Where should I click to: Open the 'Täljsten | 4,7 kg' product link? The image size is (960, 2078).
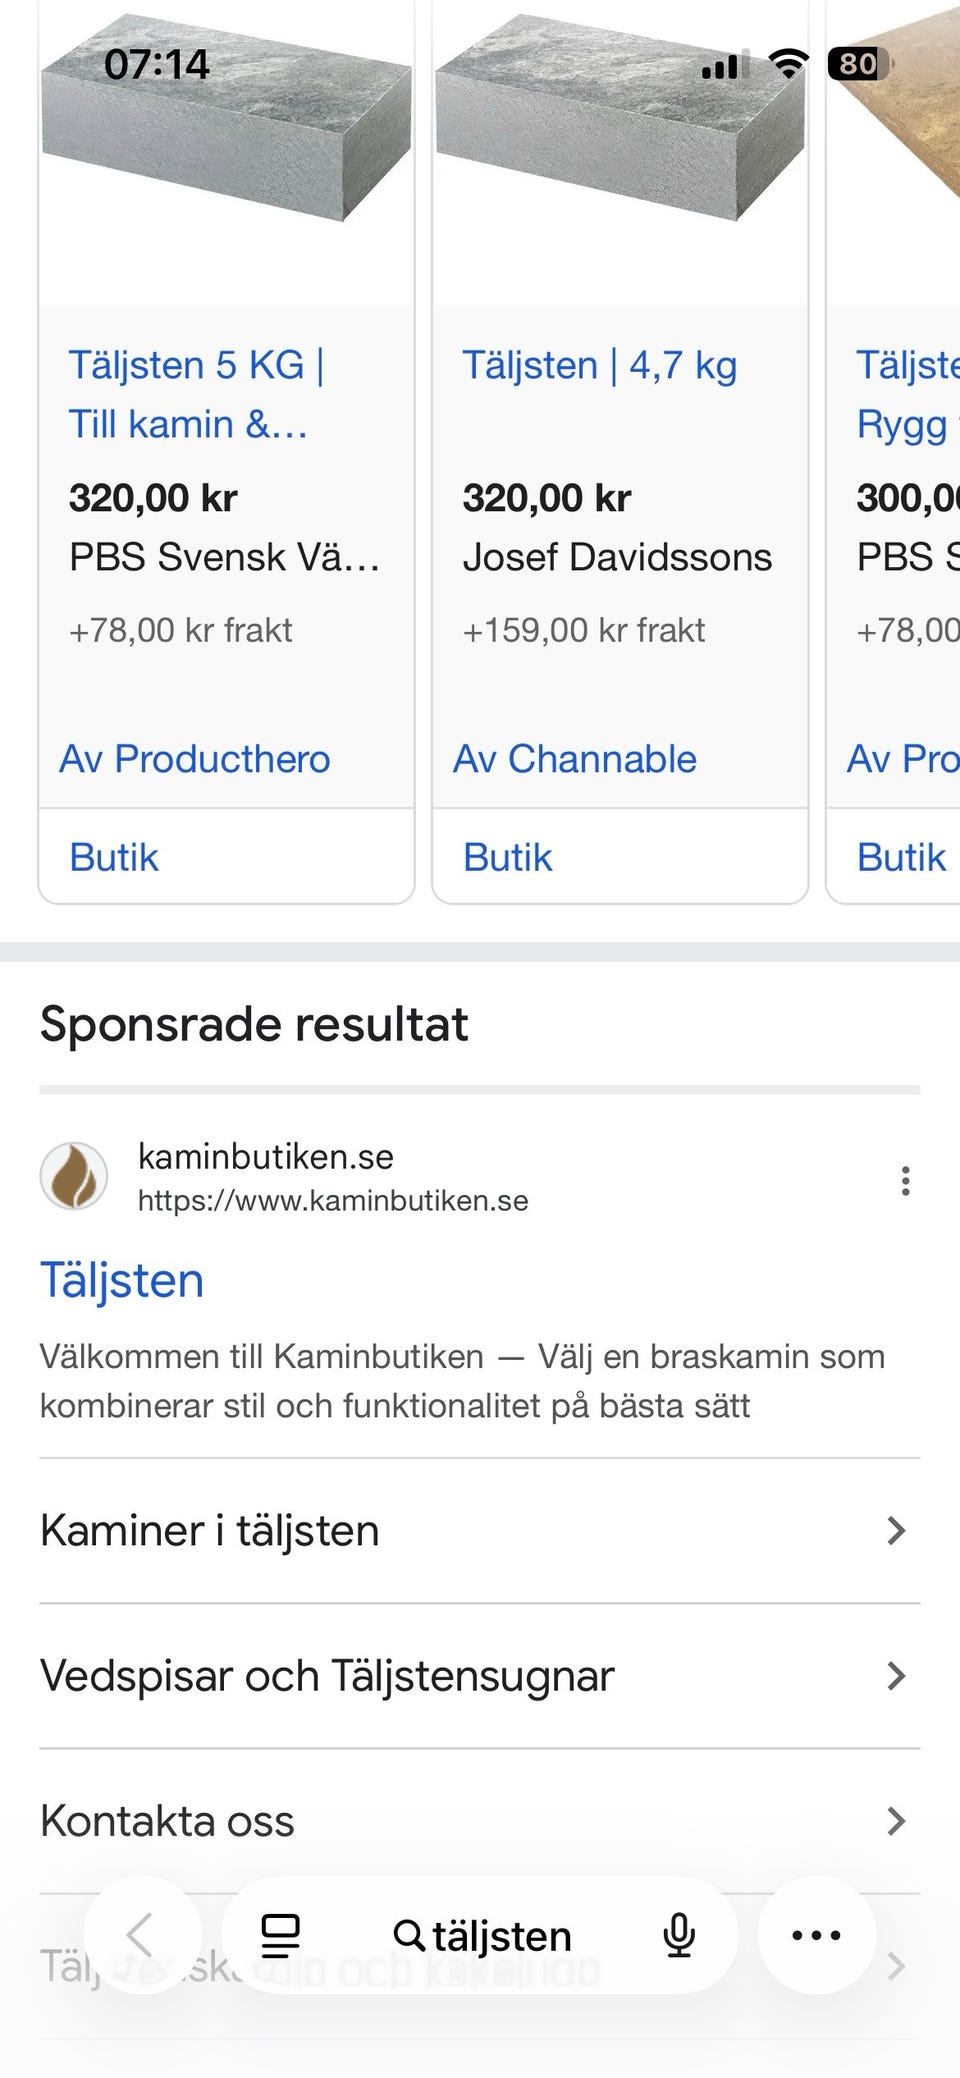click(x=599, y=366)
